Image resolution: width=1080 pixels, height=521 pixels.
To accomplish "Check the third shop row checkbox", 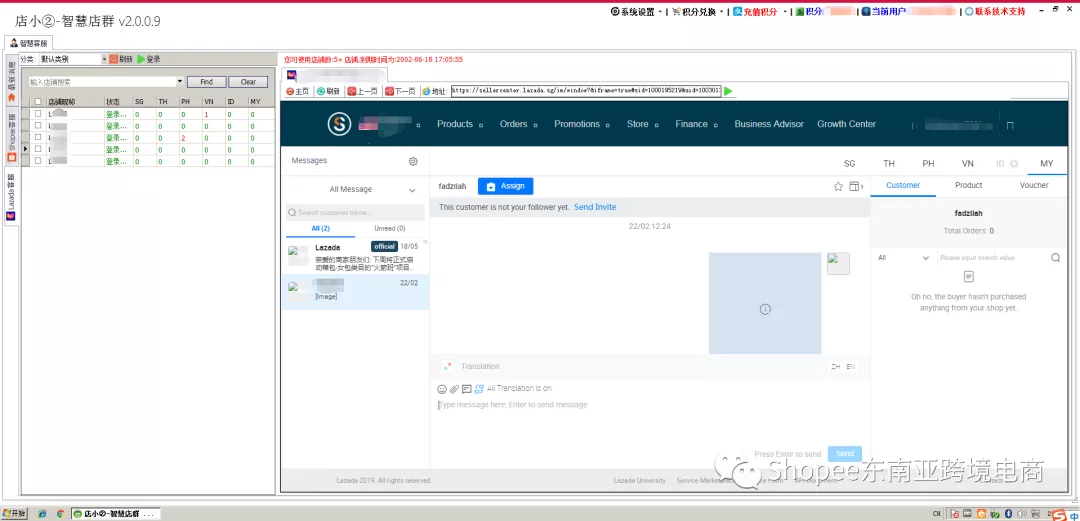I will click(x=39, y=137).
